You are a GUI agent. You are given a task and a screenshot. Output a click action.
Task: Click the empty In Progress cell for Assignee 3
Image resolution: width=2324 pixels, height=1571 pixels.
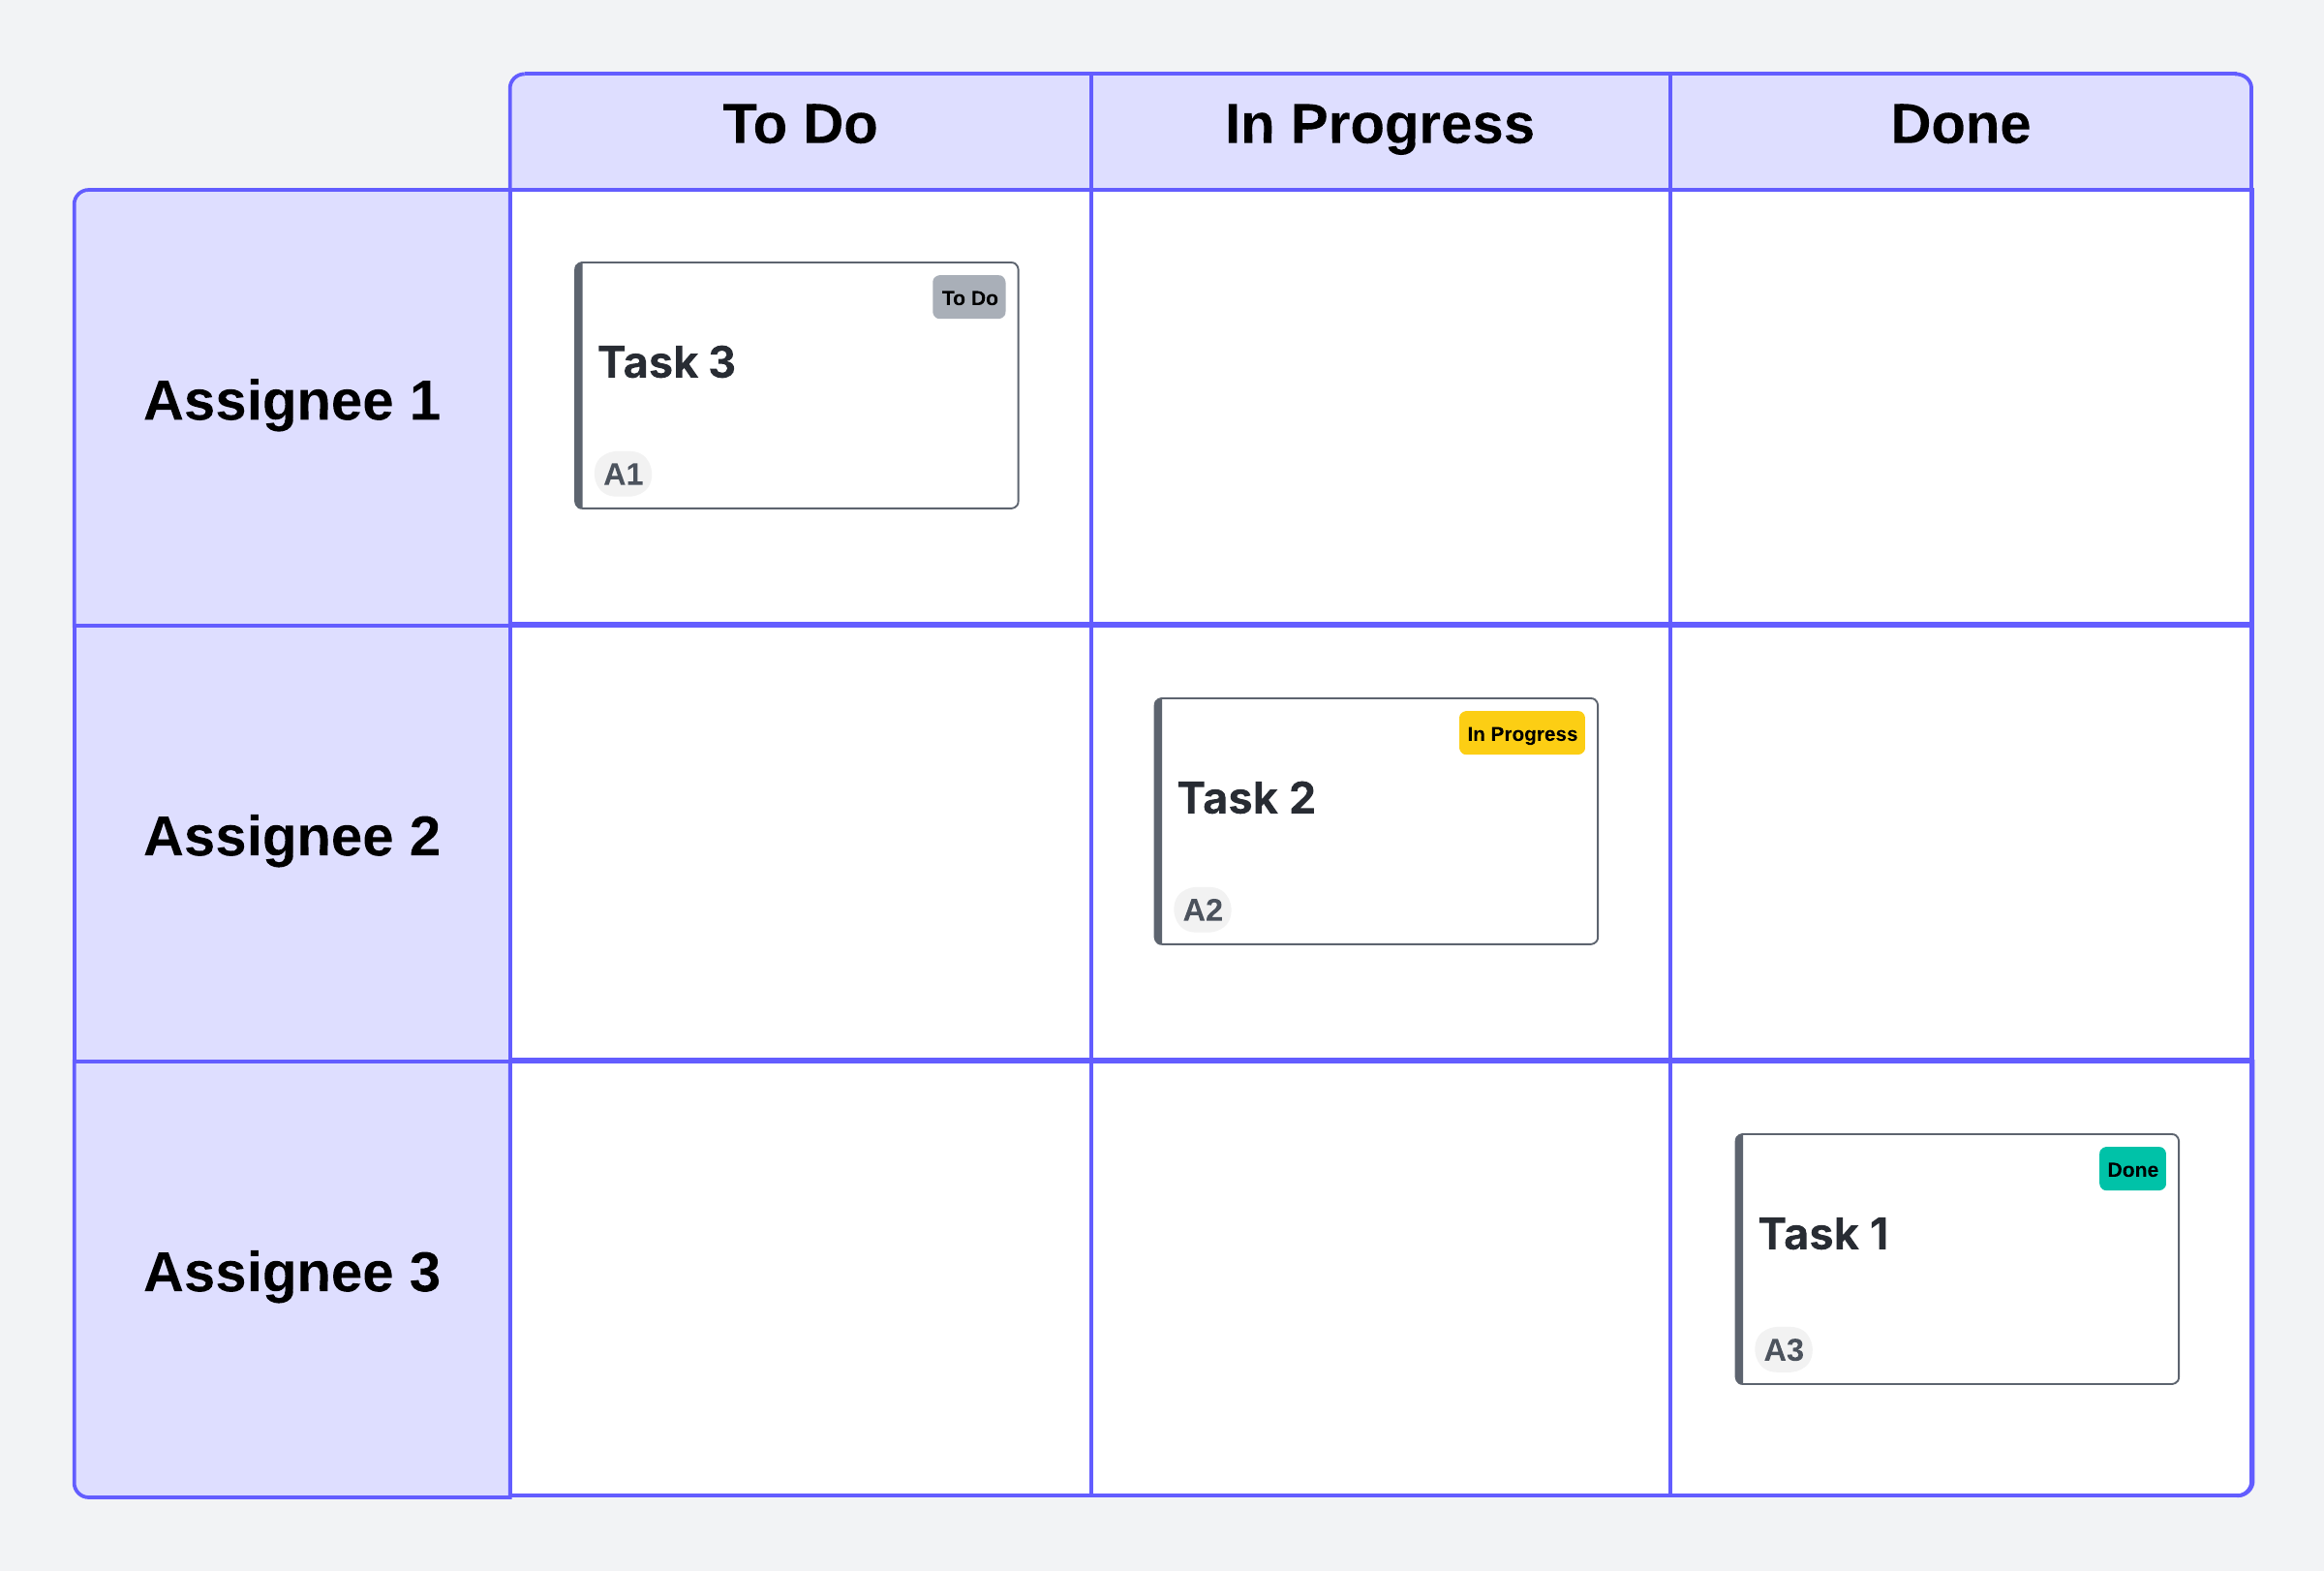[1380, 1278]
